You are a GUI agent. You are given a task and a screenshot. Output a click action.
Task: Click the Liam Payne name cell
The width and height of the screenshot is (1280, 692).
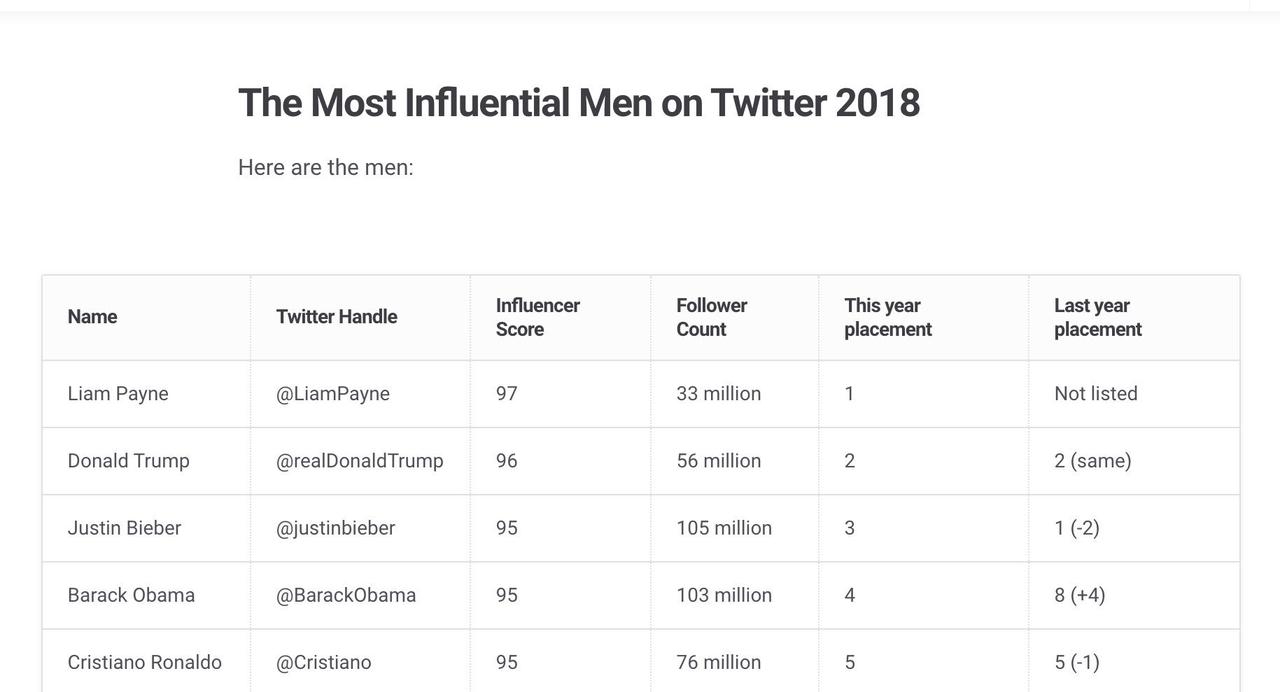[x=118, y=394]
